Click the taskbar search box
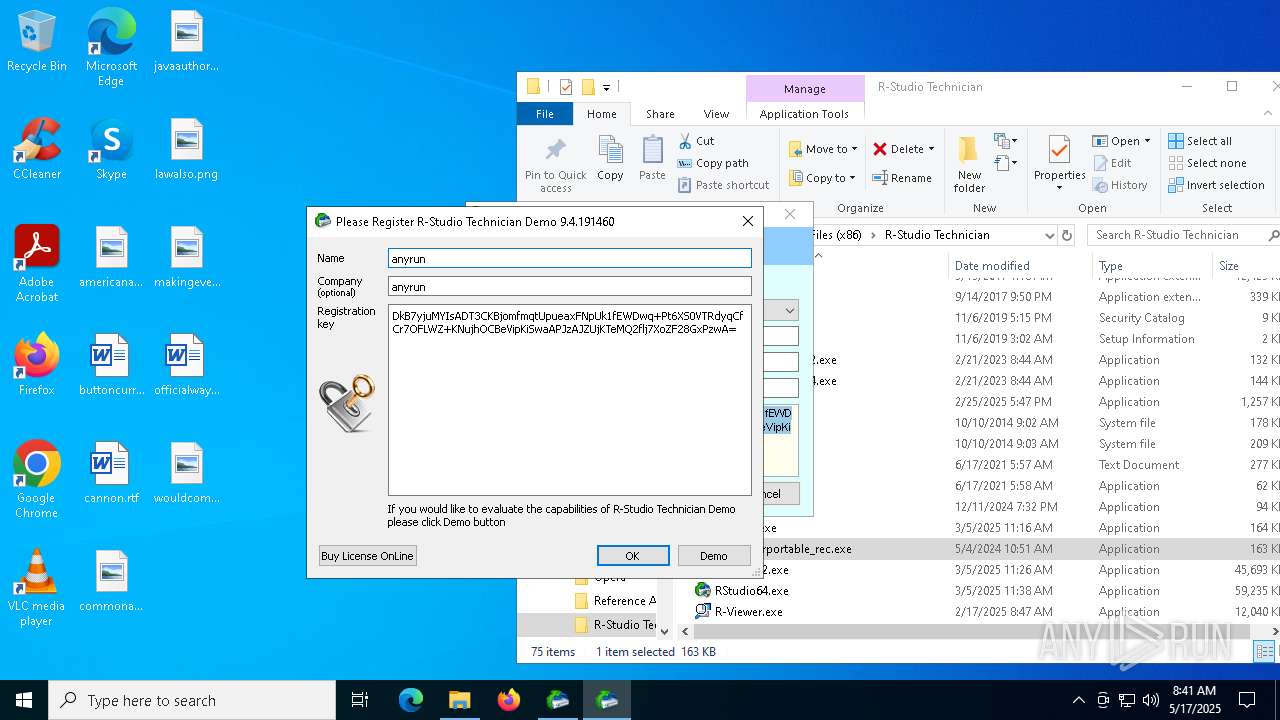This screenshot has width=1280, height=720. tap(192, 700)
